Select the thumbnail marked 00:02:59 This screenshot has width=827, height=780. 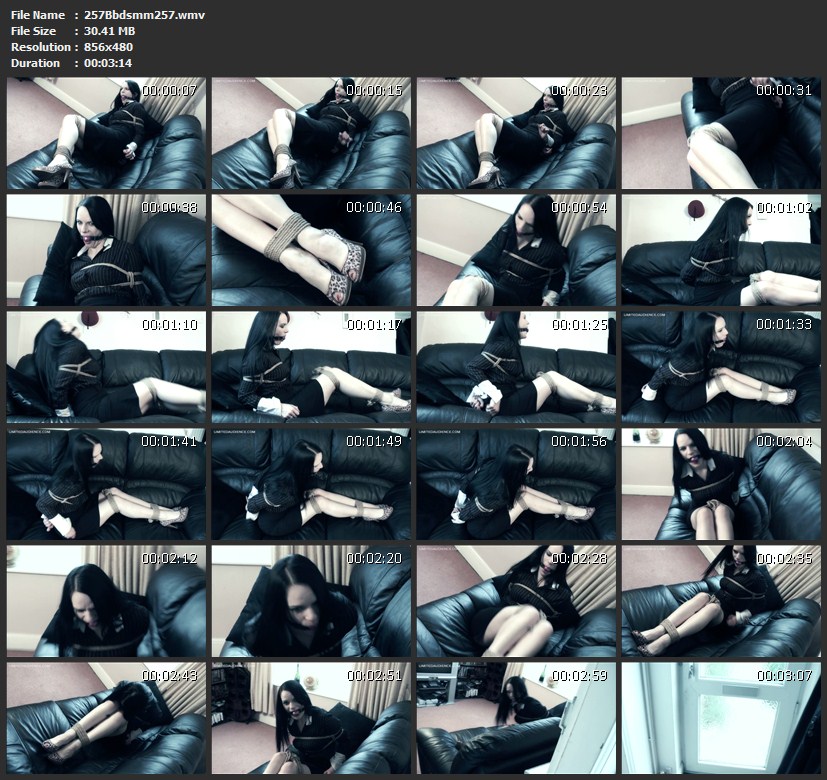516,718
